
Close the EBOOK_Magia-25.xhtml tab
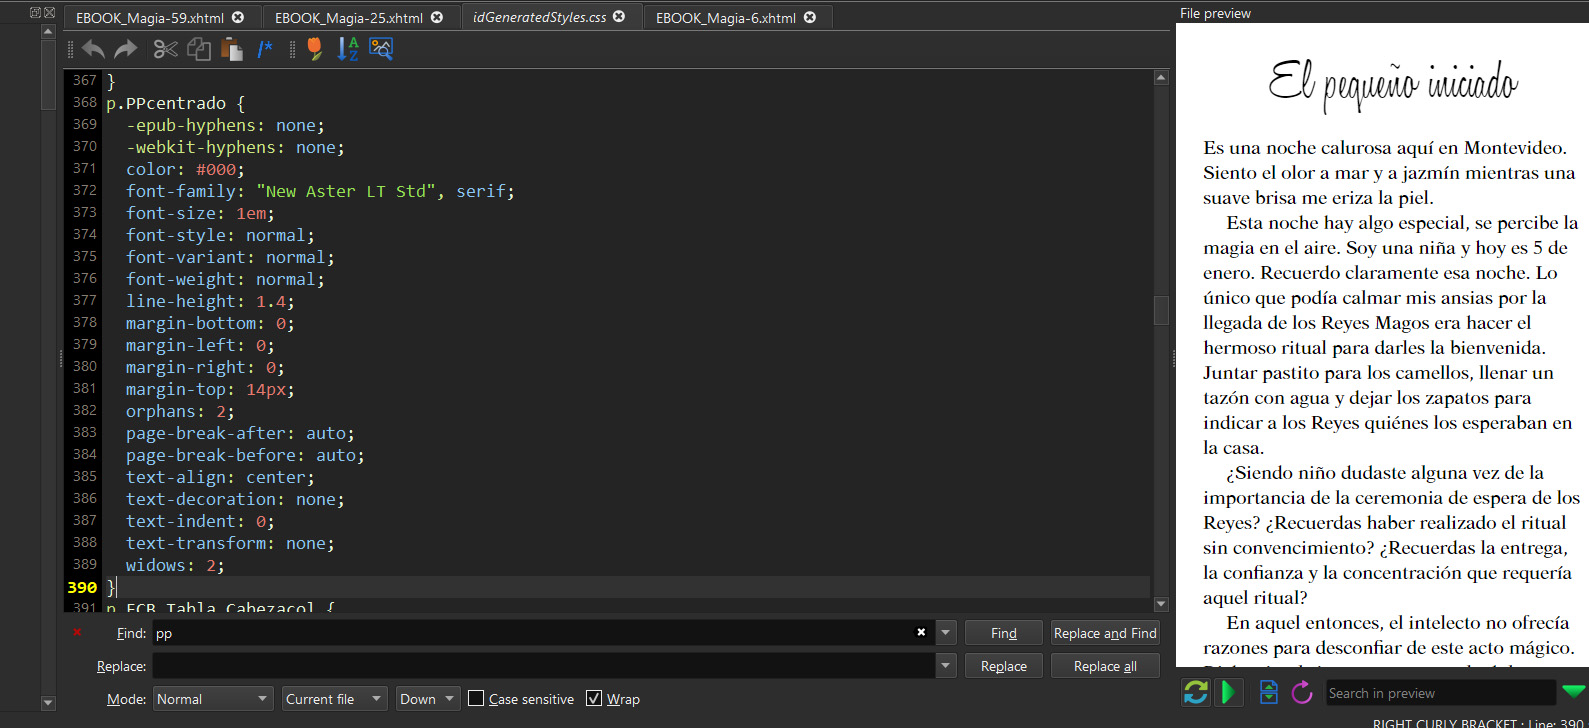click(437, 17)
